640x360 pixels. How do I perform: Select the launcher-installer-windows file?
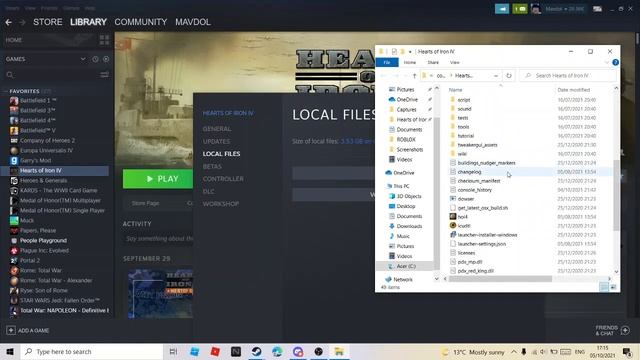pos(483,235)
